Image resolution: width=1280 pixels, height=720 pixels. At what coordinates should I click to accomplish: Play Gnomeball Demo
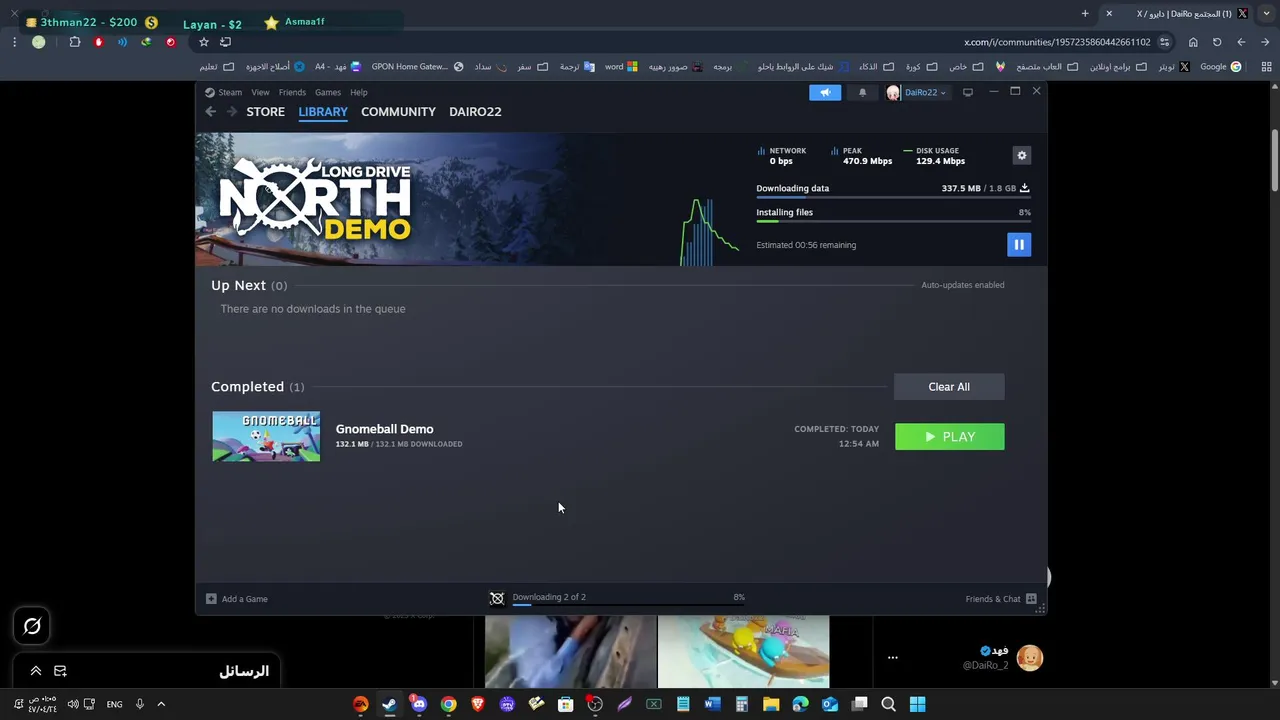[x=950, y=437]
